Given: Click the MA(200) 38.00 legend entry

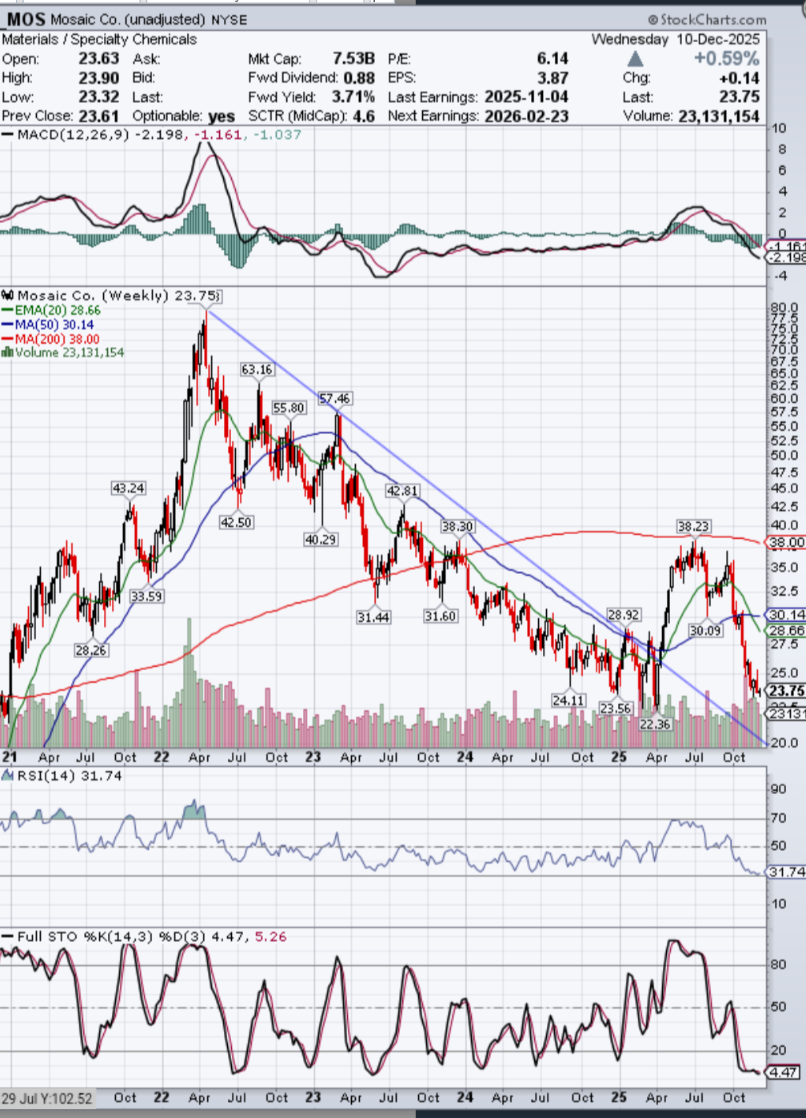Looking at the screenshot, I should 57,339.
